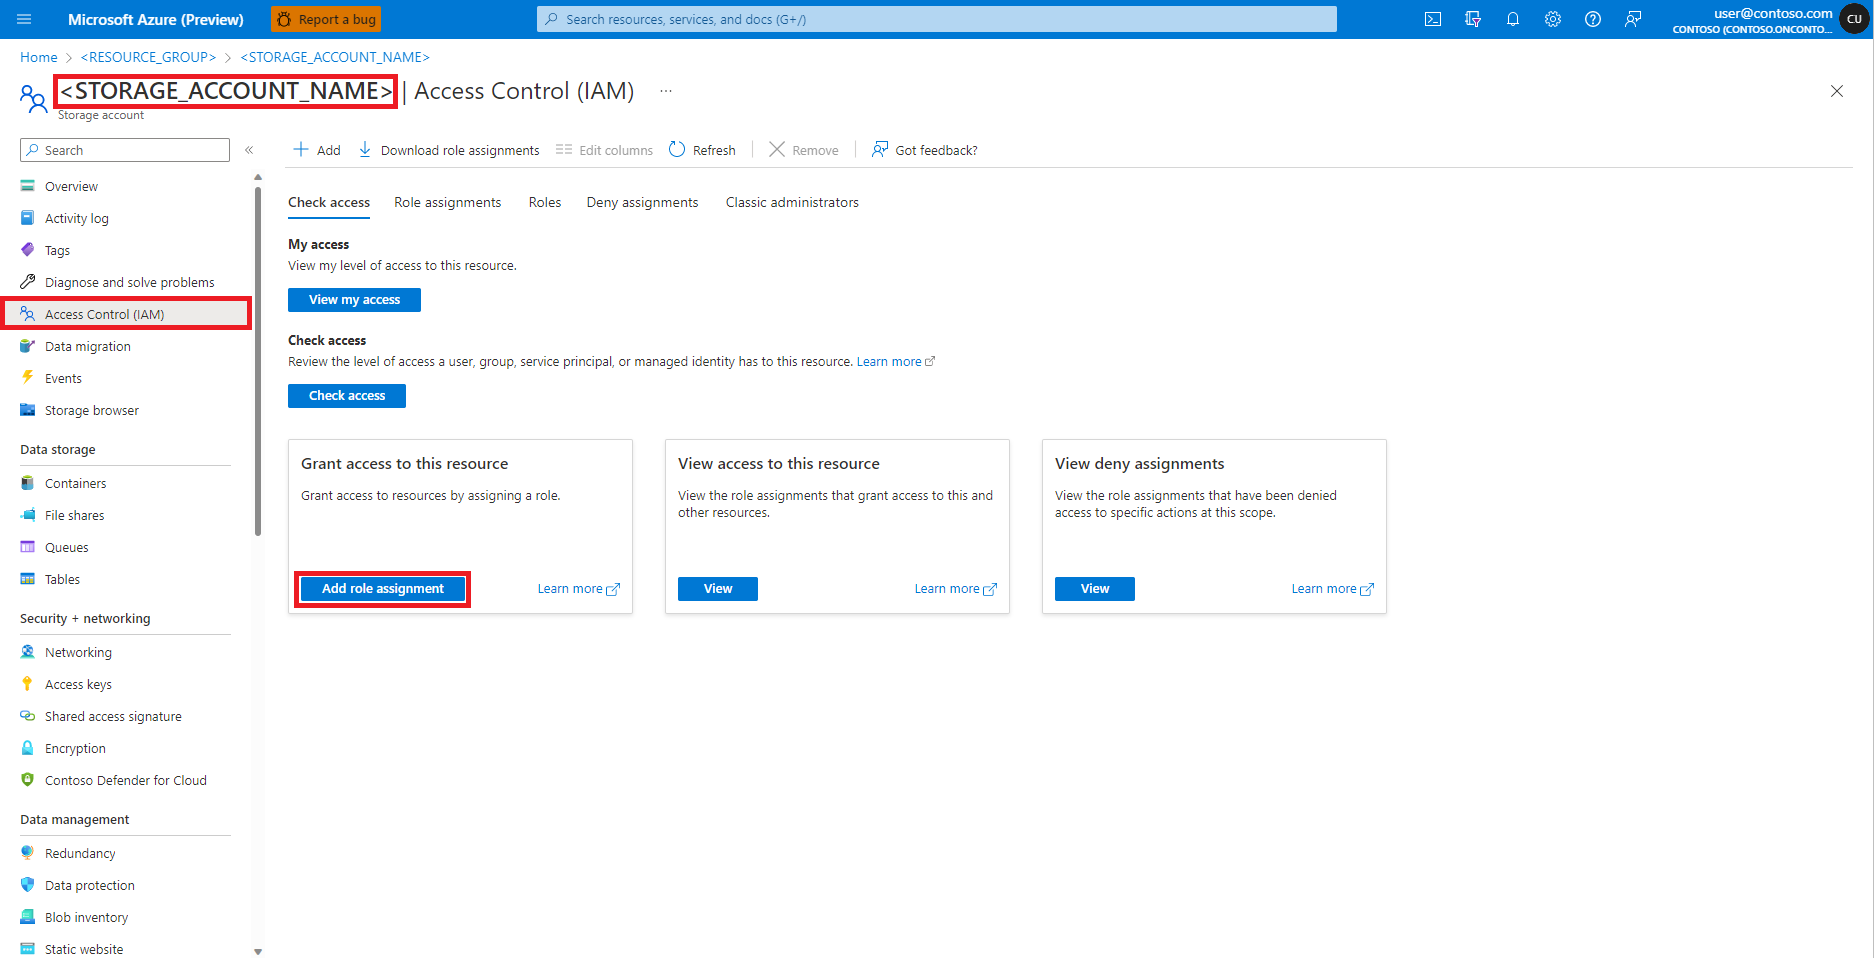Open portal Settings gear
Viewport: 1874px width, 958px height.
[1552, 18]
